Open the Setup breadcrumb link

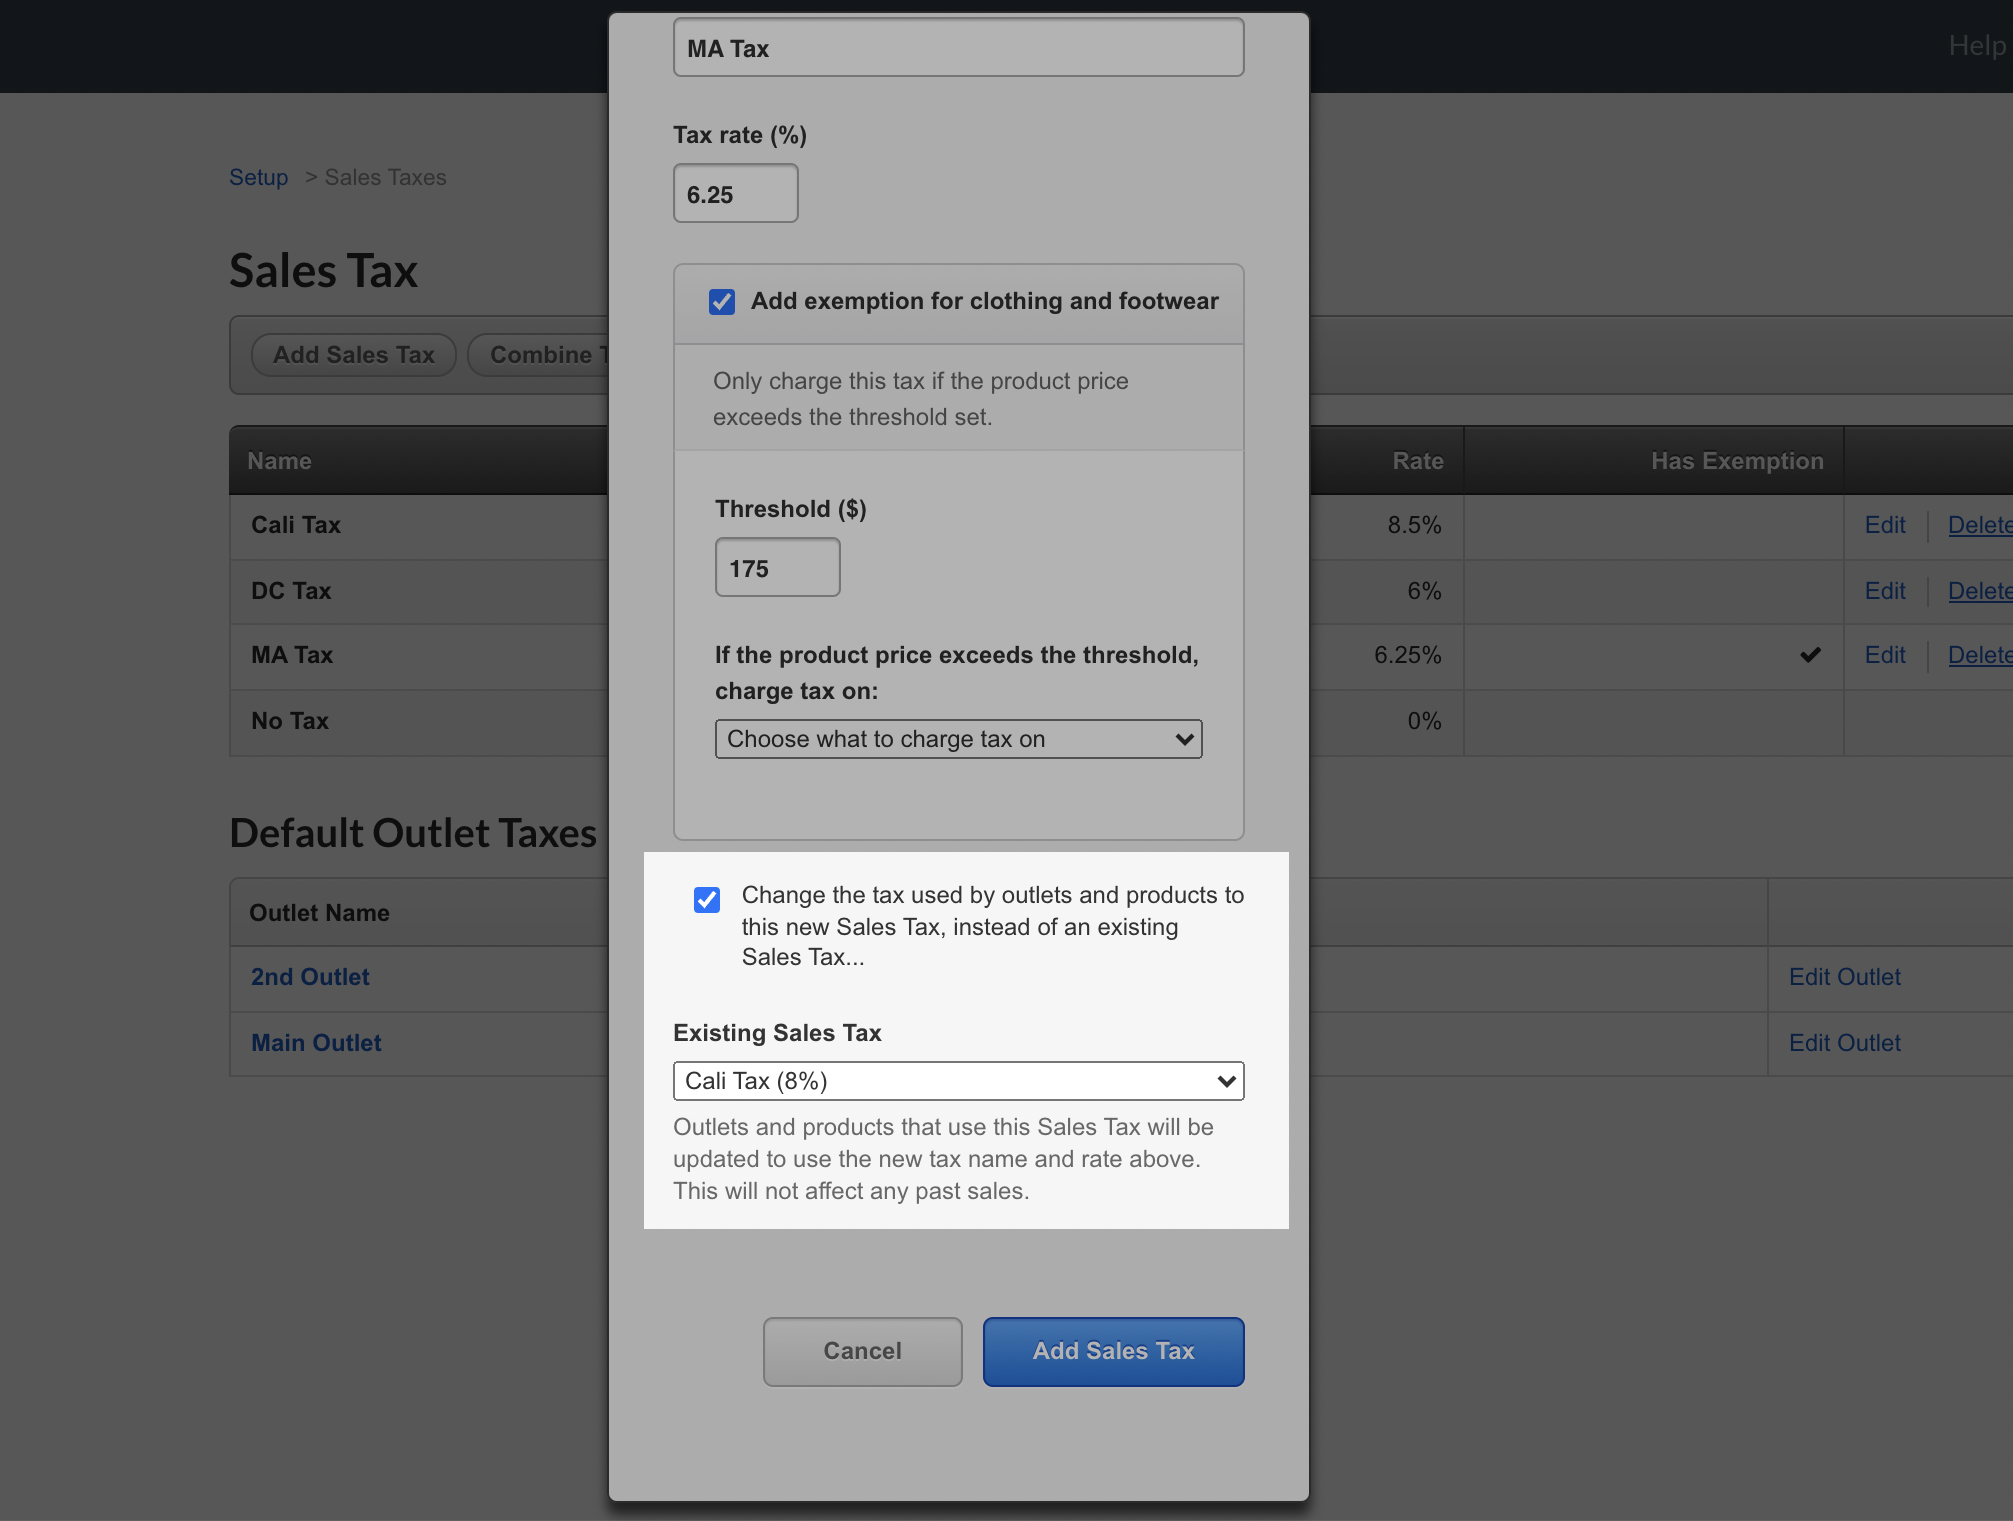coord(258,177)
